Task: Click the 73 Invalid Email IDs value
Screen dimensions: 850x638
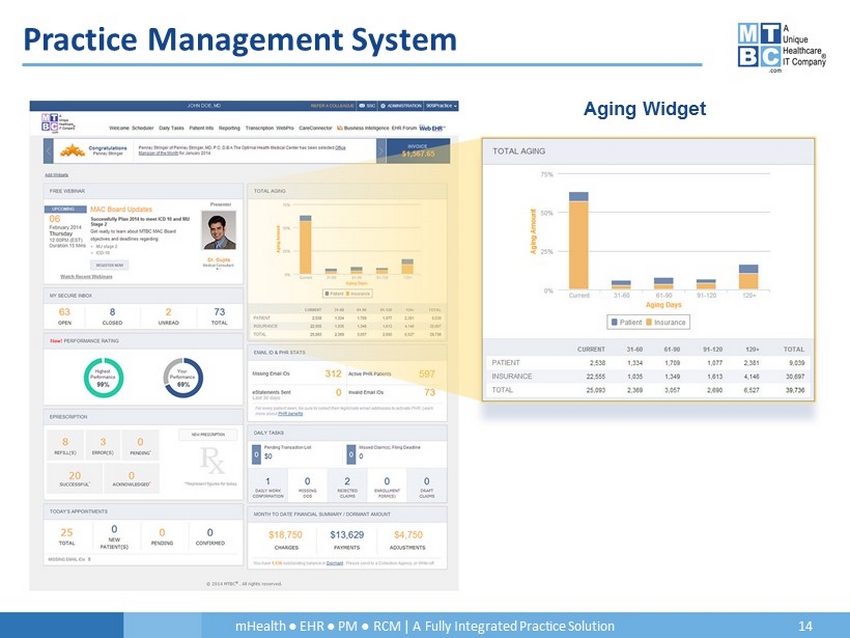Action: tap(429, 392)
